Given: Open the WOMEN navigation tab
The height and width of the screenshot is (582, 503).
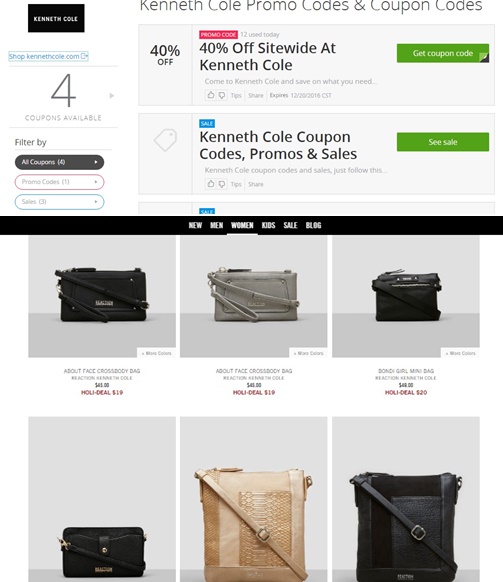Looking at the screenshot, I should click(x=242, y=225).
